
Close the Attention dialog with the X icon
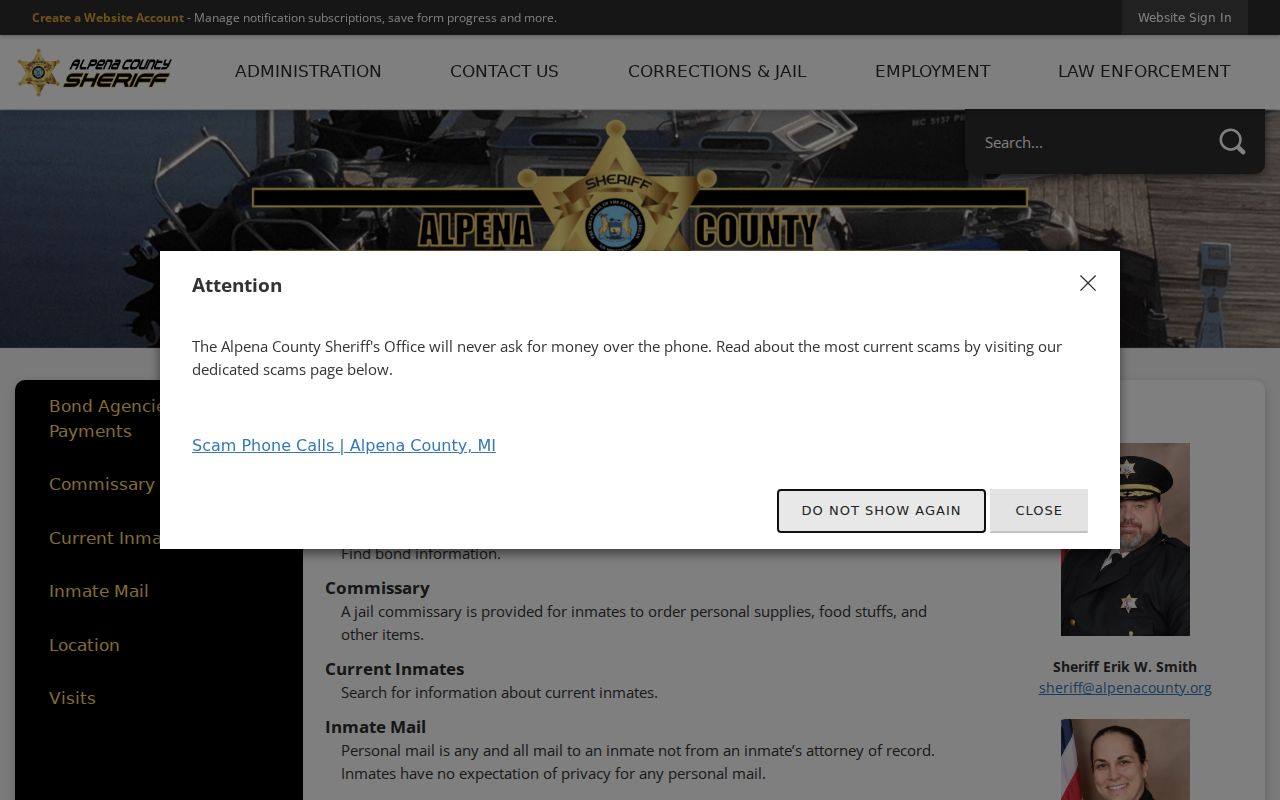click(x=1088, y=283)
